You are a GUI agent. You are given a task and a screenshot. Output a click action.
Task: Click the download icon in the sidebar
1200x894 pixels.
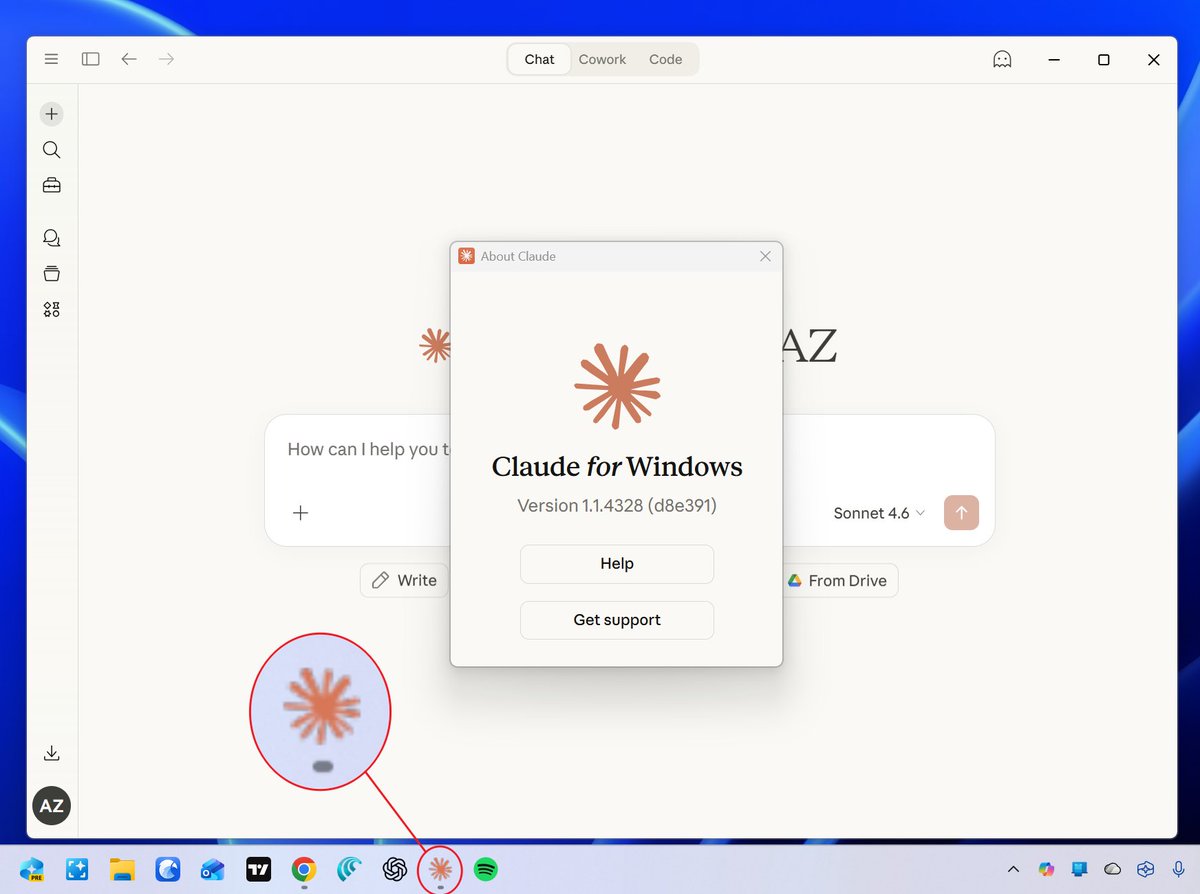click(52, 754)
